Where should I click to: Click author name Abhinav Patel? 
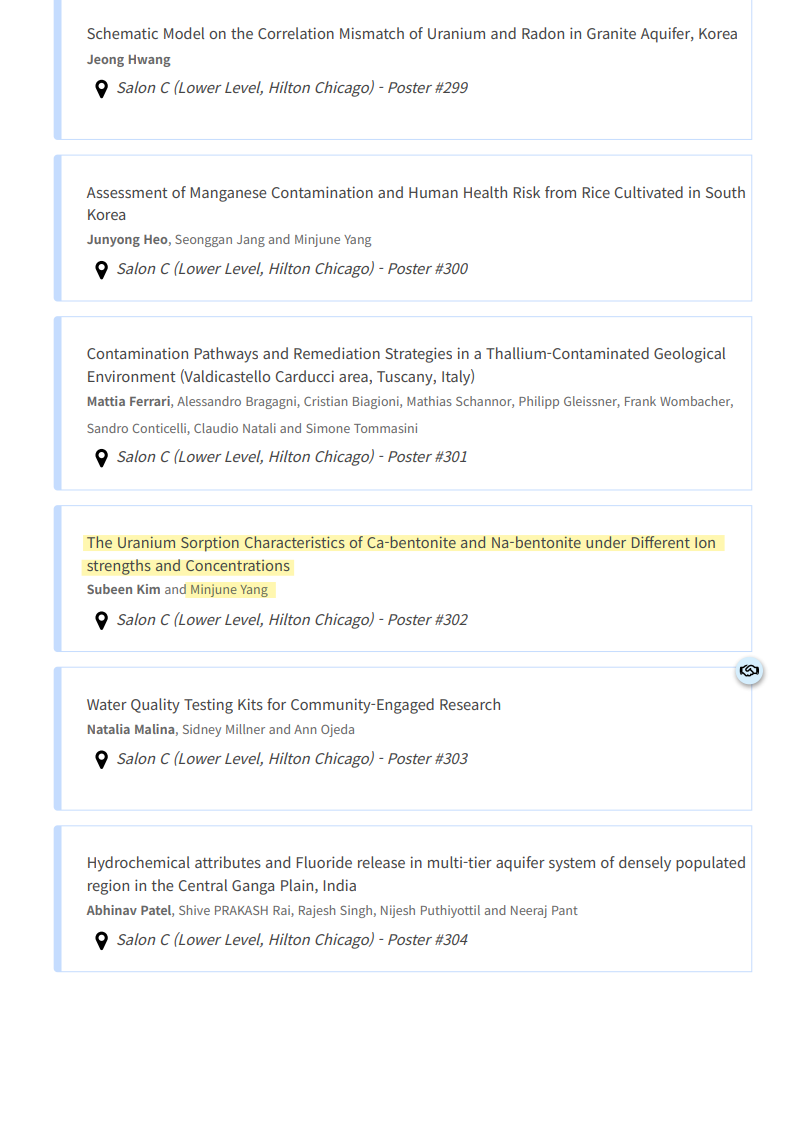point(129,911)
